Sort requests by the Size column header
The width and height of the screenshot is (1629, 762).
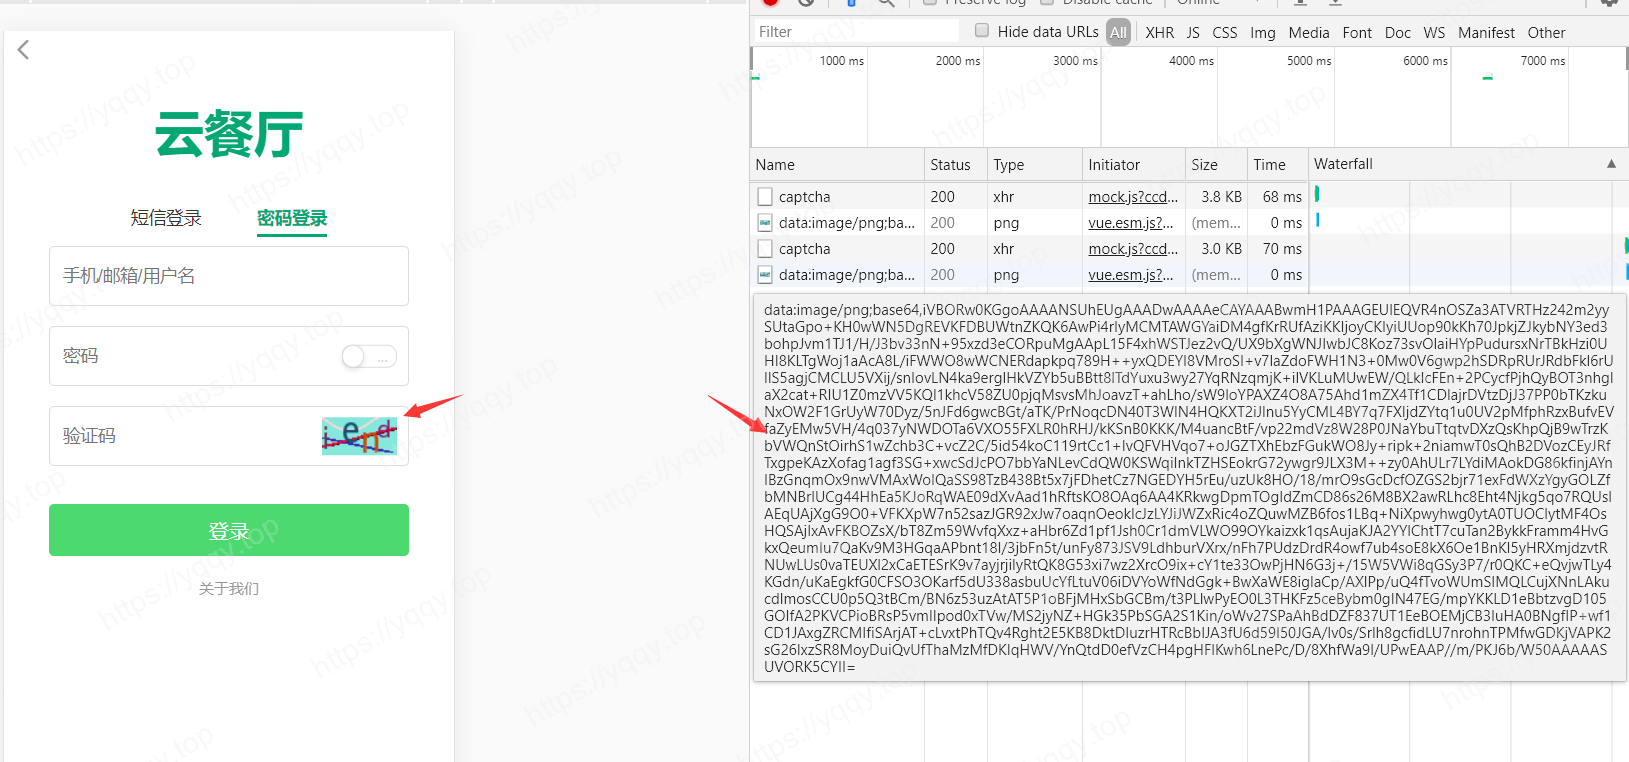(x=1205, y=165)
